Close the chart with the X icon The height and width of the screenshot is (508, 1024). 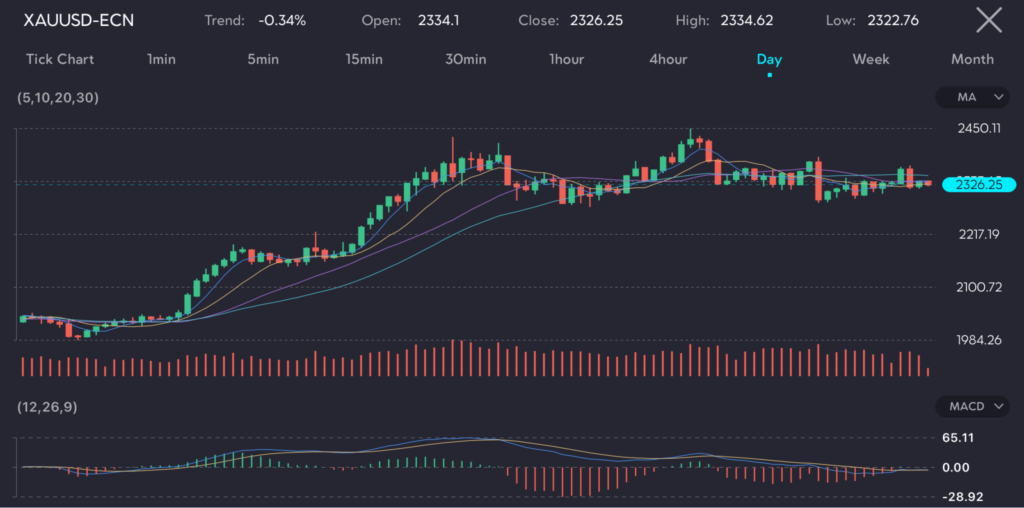click(x=988, y=19)
